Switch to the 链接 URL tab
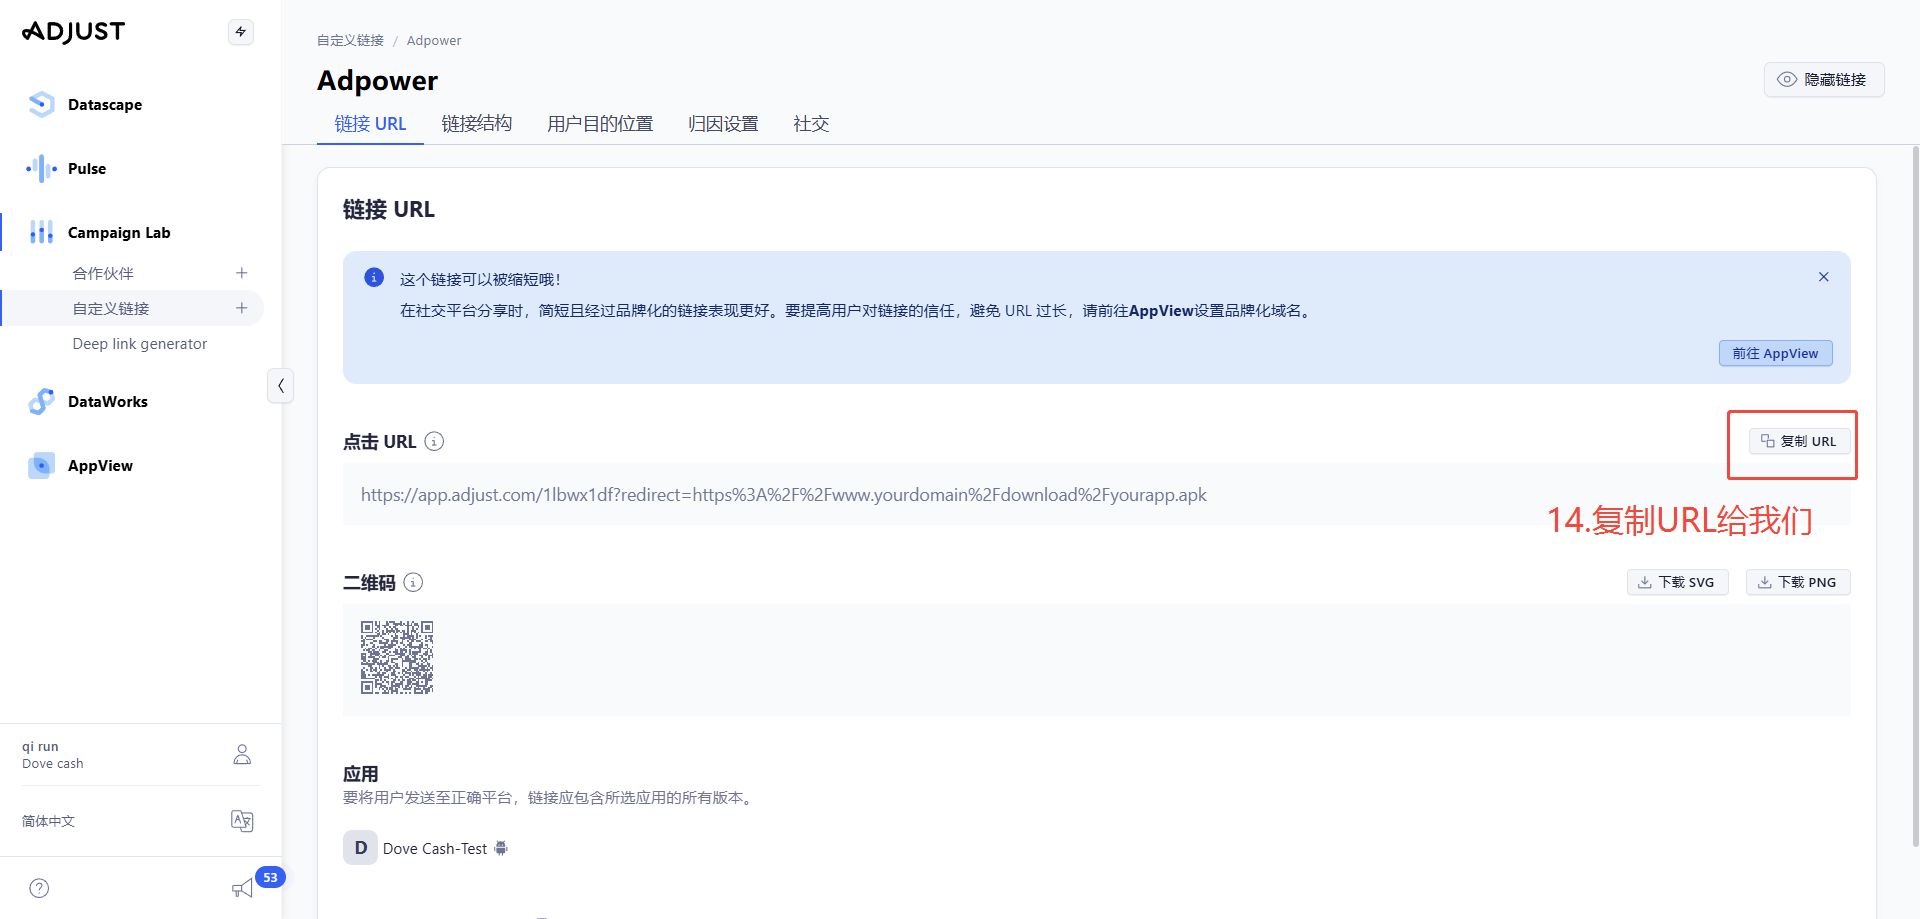The width and height of the screenshot is (1920, 919). coord(370,124)
